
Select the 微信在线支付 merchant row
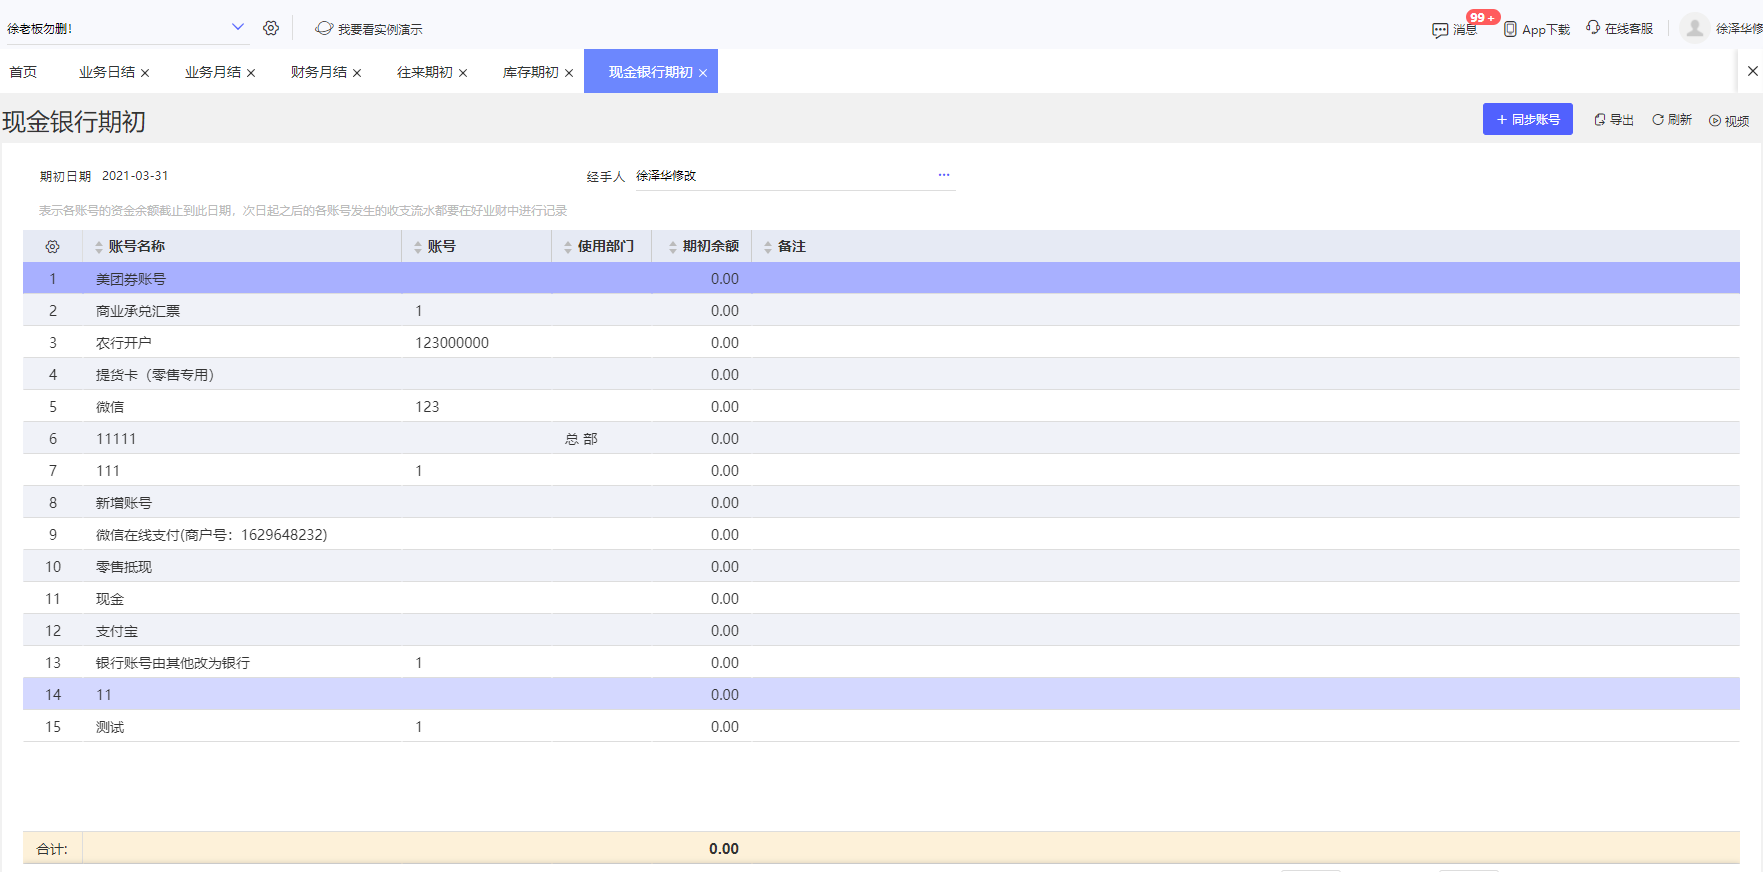pyautogui.click(x=881, y=535)
